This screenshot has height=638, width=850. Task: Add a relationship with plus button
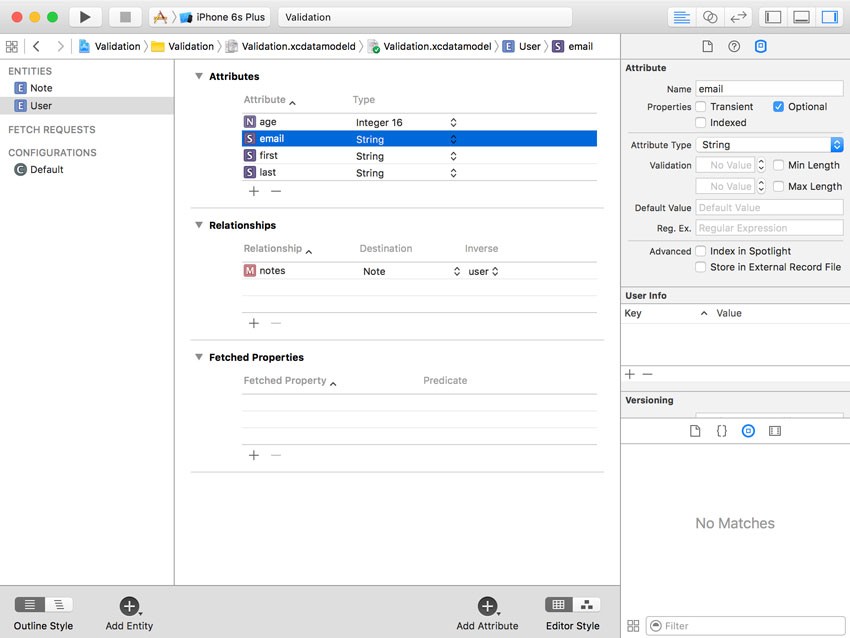[x=254, y=324]
